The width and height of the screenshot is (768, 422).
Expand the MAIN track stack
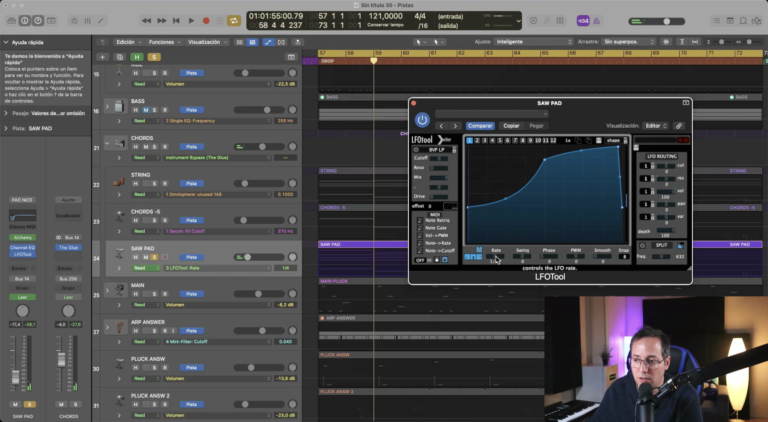(107, 290)
